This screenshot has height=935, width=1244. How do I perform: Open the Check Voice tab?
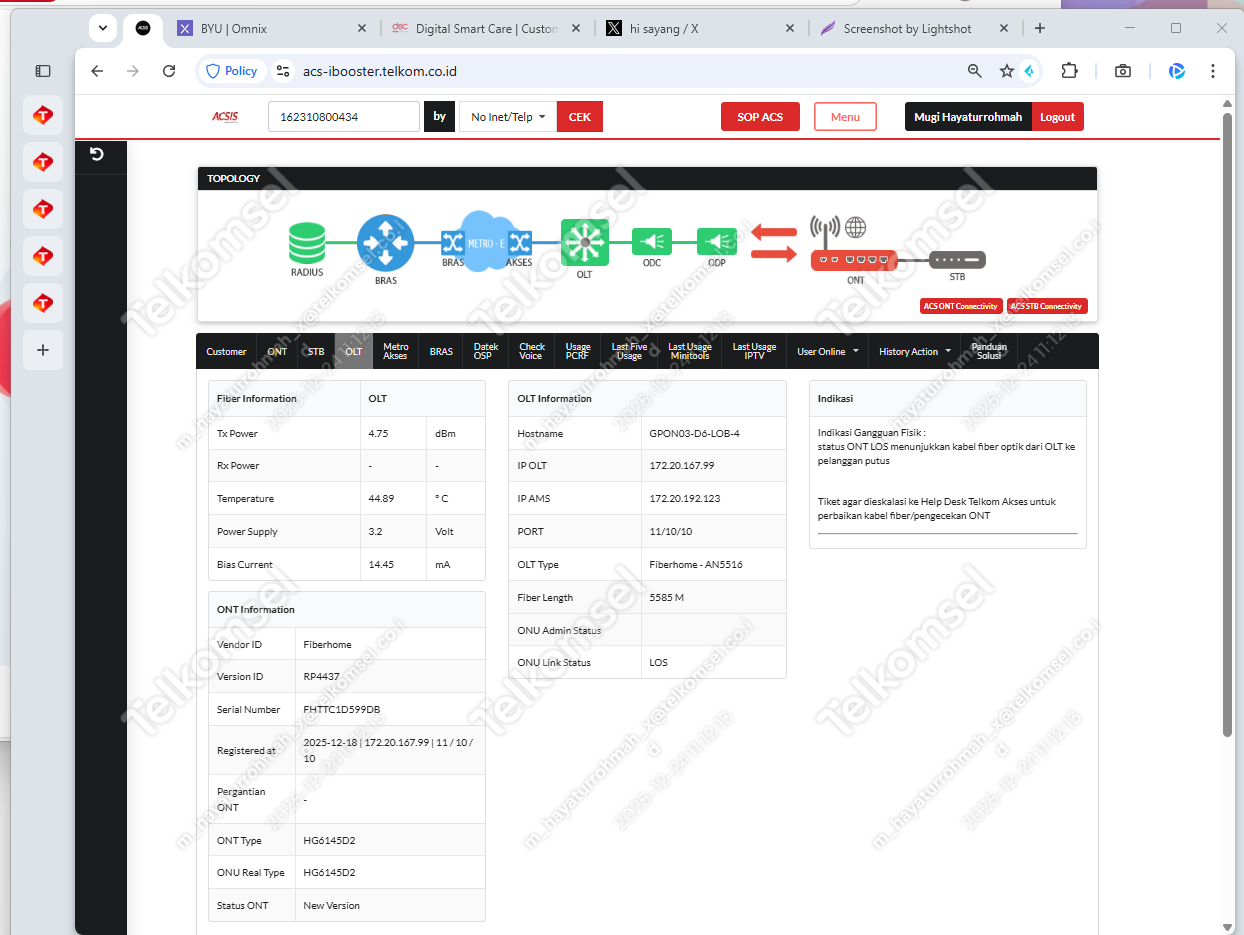tap(532, 351)
